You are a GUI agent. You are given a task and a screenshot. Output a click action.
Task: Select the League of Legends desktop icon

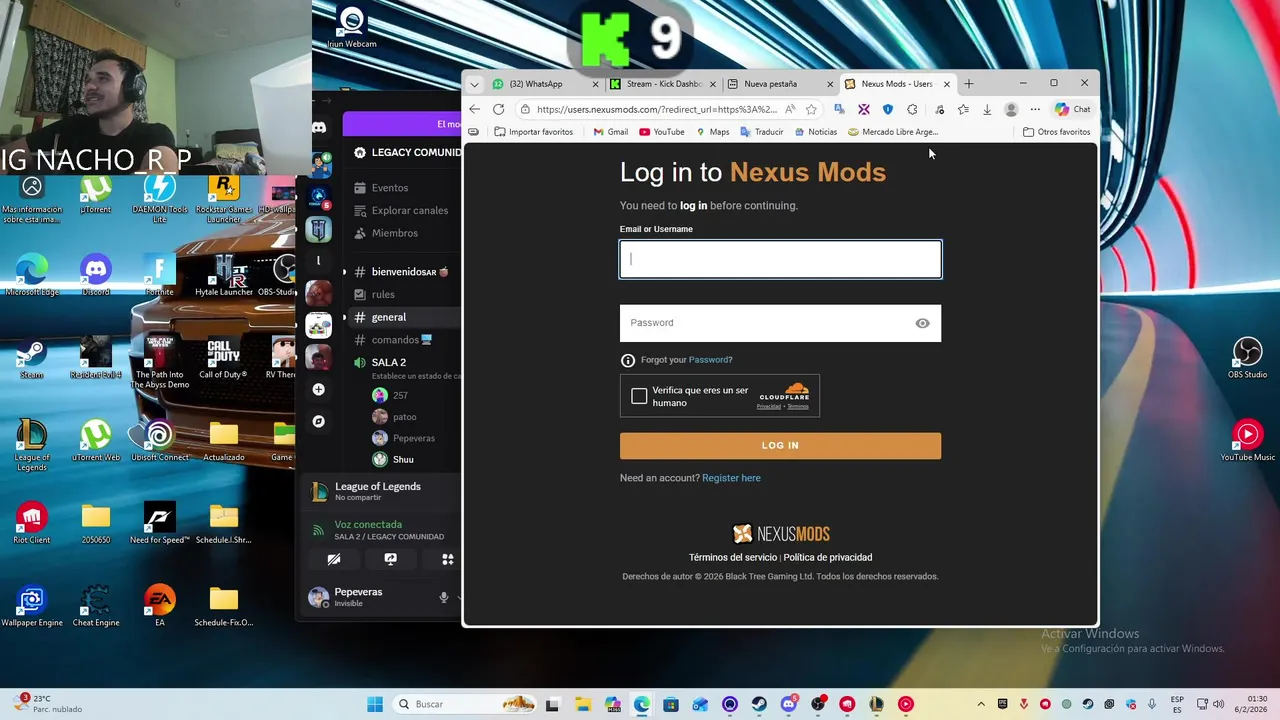(x=32, y=444)
